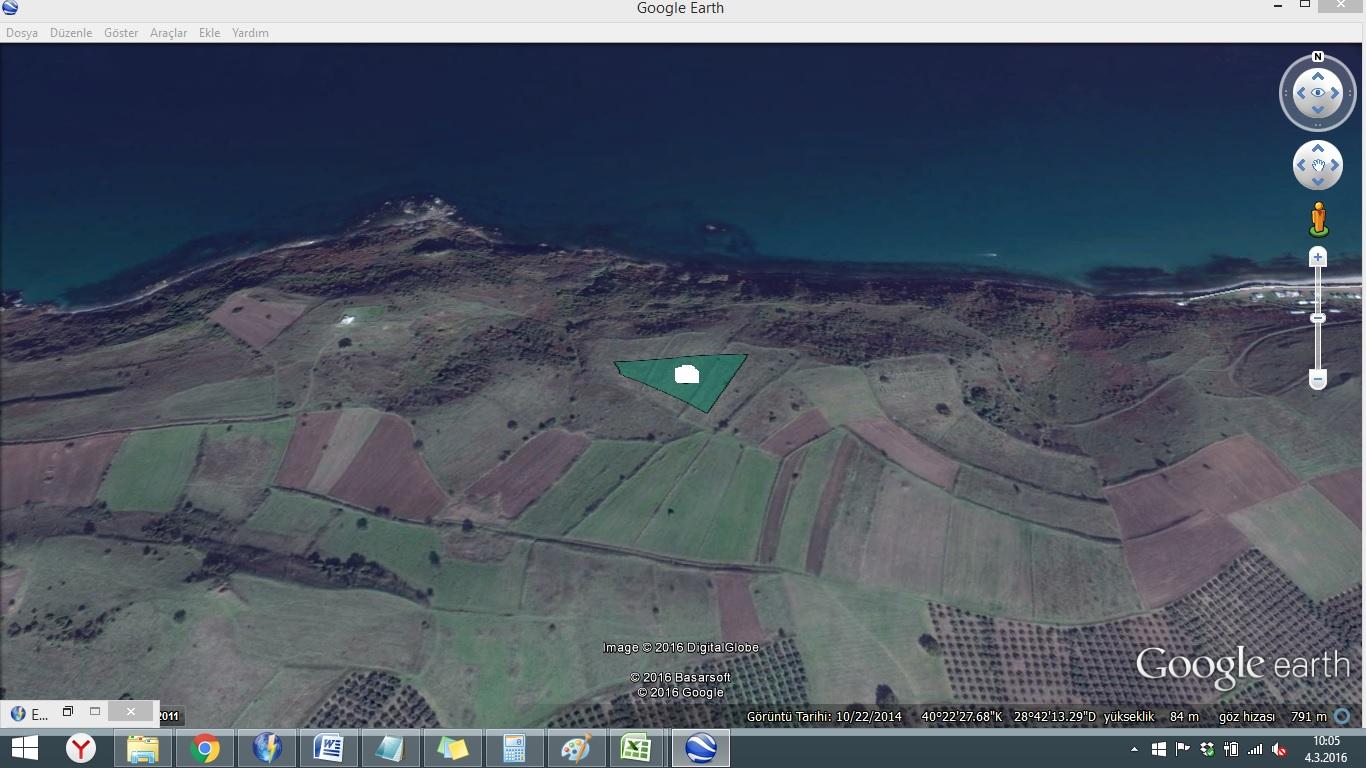This screenshot has width=1366, height=768.
Task: Expand the Yardım menu
Action: coord(250,33)
